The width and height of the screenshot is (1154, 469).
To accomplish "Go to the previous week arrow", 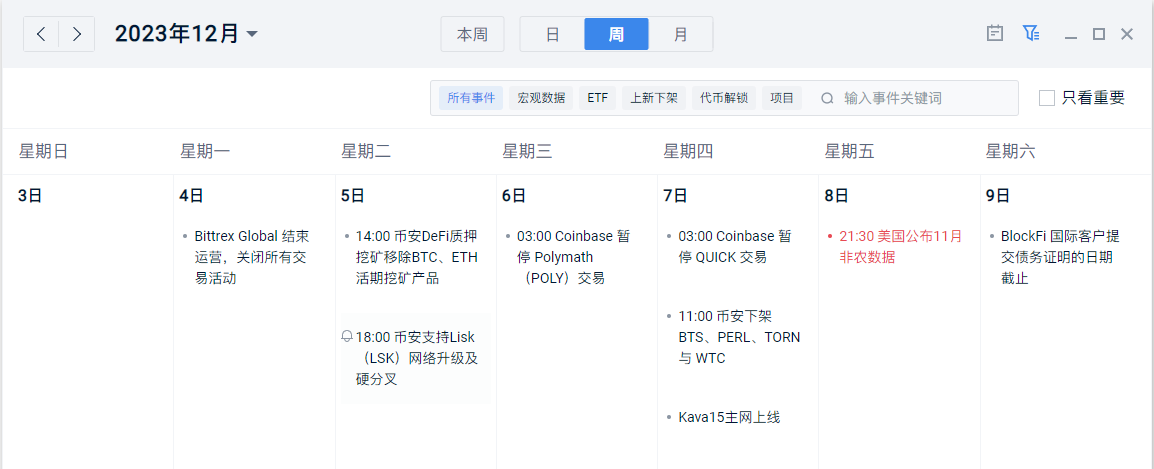I will 41,34.
